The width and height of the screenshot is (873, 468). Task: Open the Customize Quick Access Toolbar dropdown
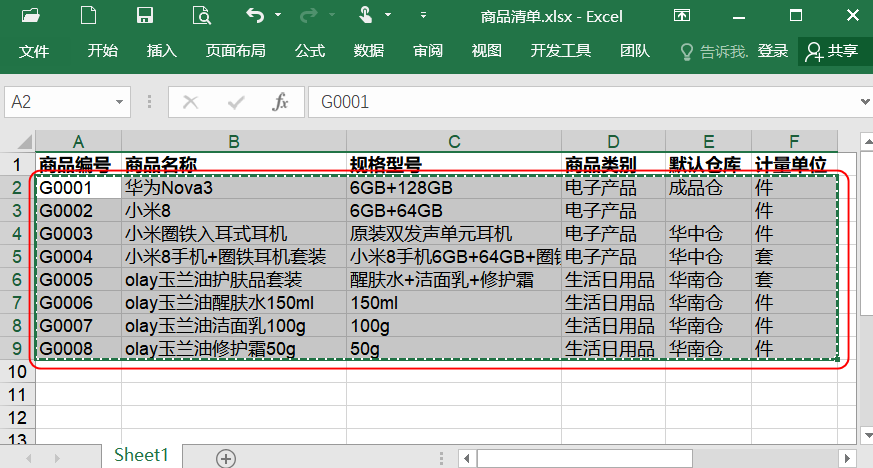coord(423,17)
